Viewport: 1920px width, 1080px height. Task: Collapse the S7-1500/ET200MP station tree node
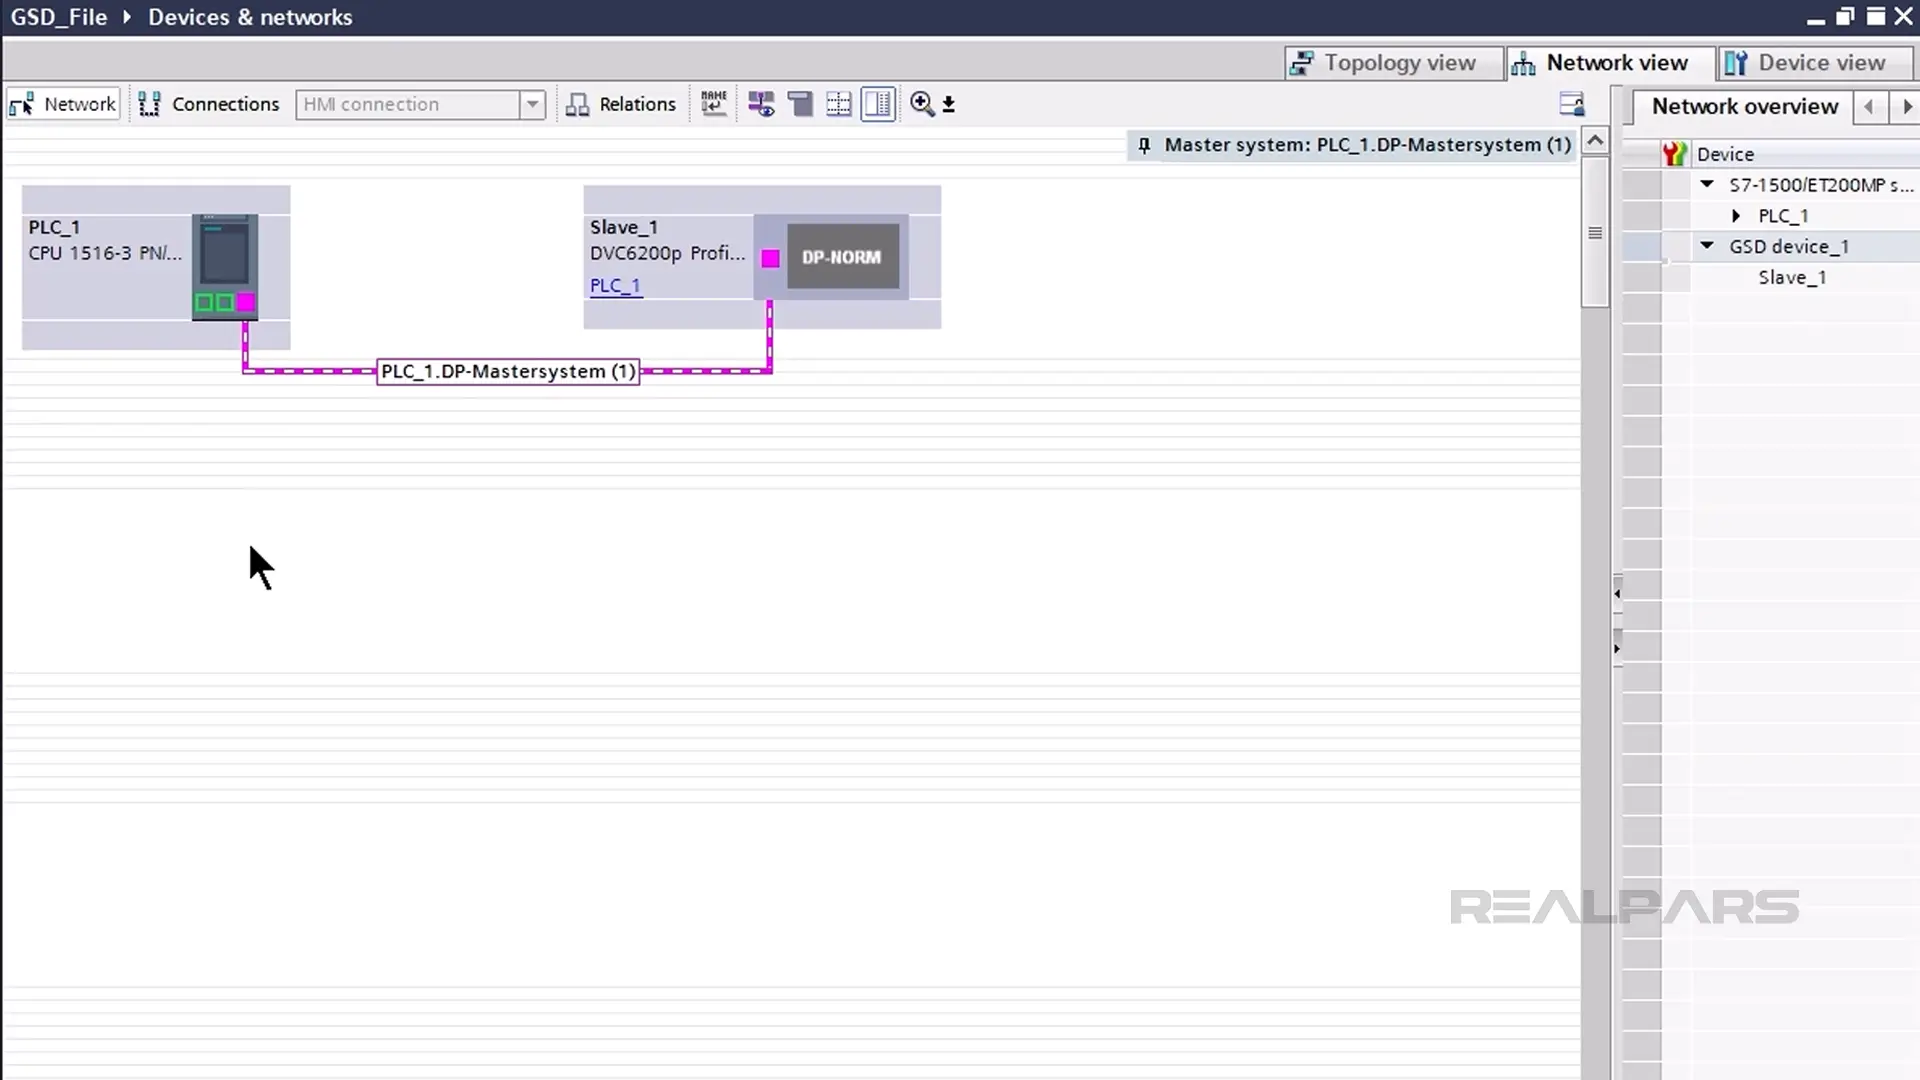(x=1707, y=185)
